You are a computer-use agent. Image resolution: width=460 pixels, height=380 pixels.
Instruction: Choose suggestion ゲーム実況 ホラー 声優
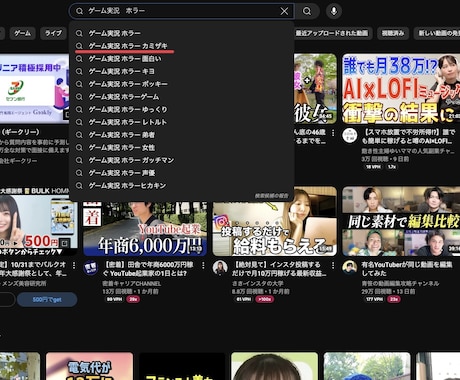tap(182, 173)
